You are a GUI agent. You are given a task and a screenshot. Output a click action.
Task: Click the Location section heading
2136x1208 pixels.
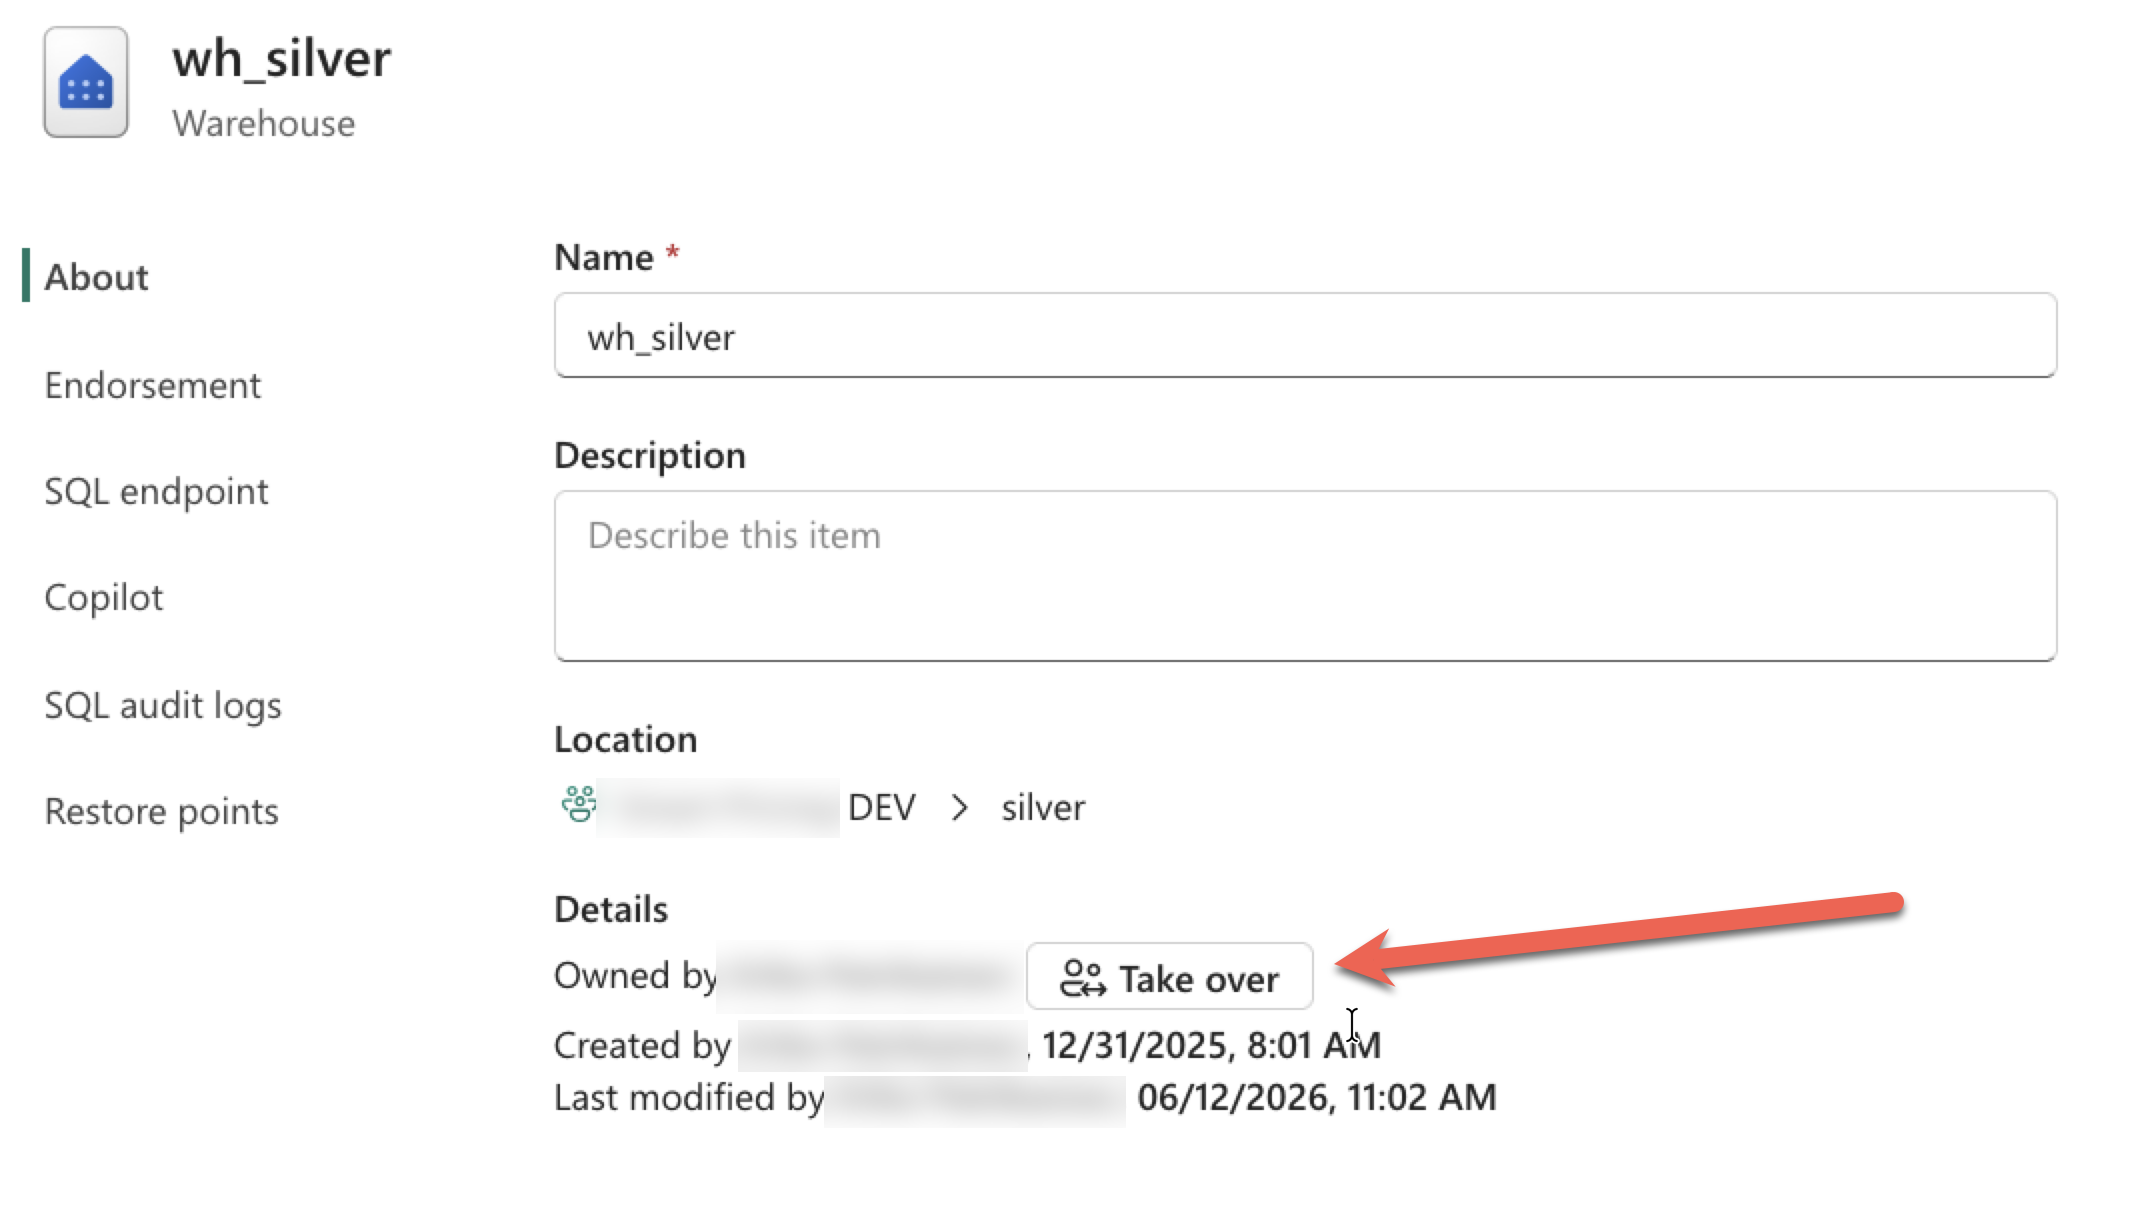[626, 739]
